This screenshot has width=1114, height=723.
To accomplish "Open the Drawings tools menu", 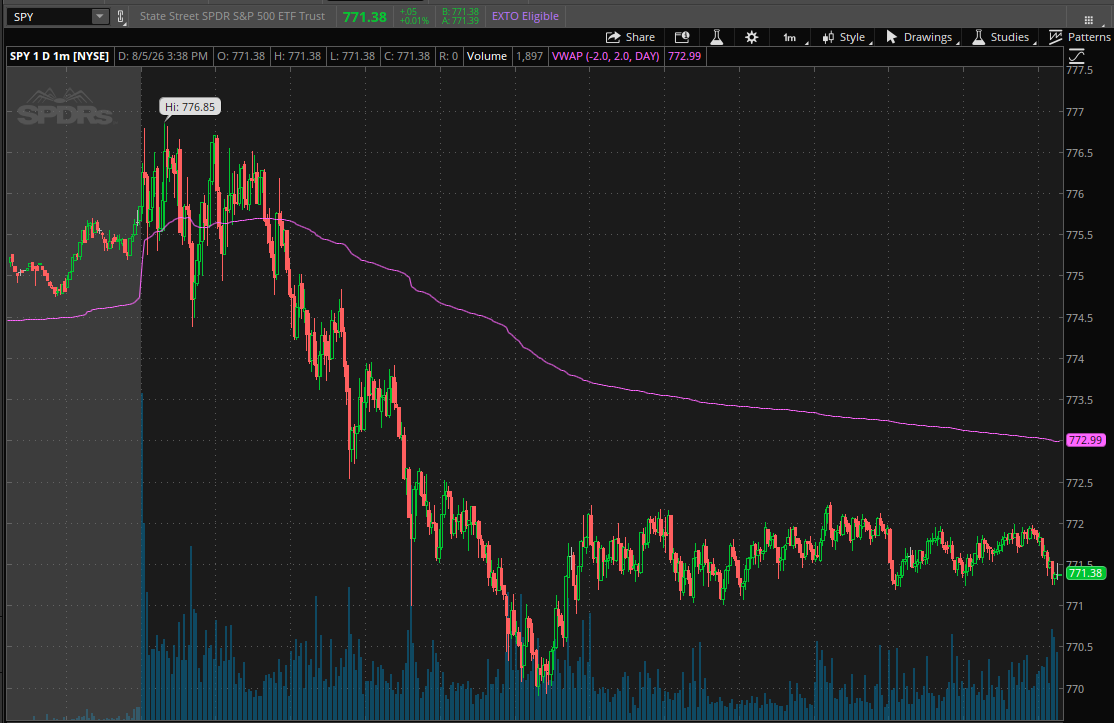I will click(x=921, y=37).
